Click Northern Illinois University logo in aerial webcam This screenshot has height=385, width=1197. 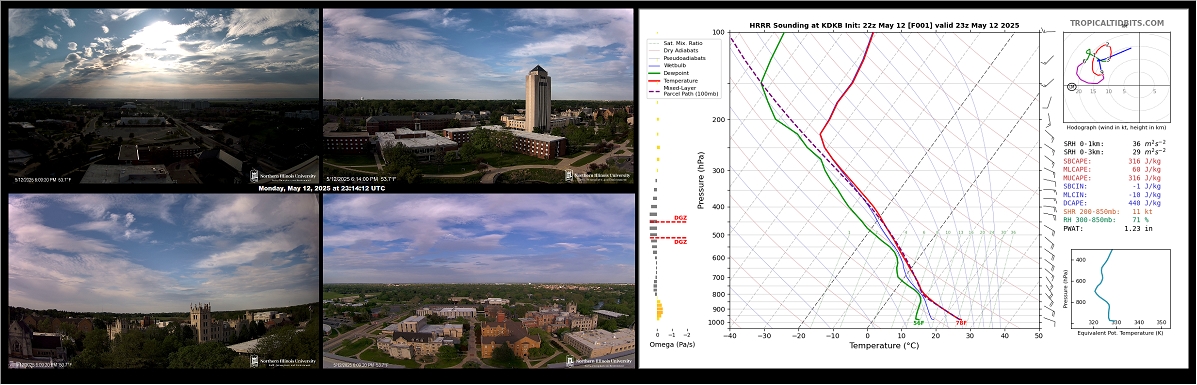pos(598,361)
